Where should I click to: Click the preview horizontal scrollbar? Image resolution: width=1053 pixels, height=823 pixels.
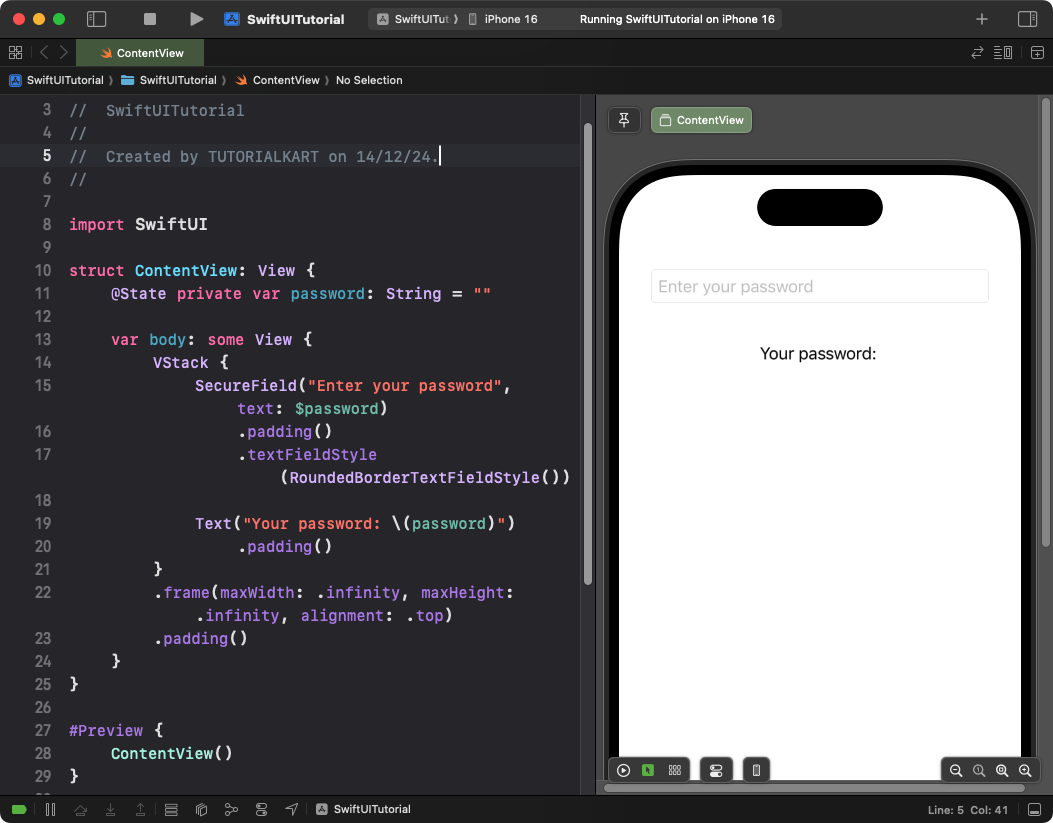coord(814,788)
